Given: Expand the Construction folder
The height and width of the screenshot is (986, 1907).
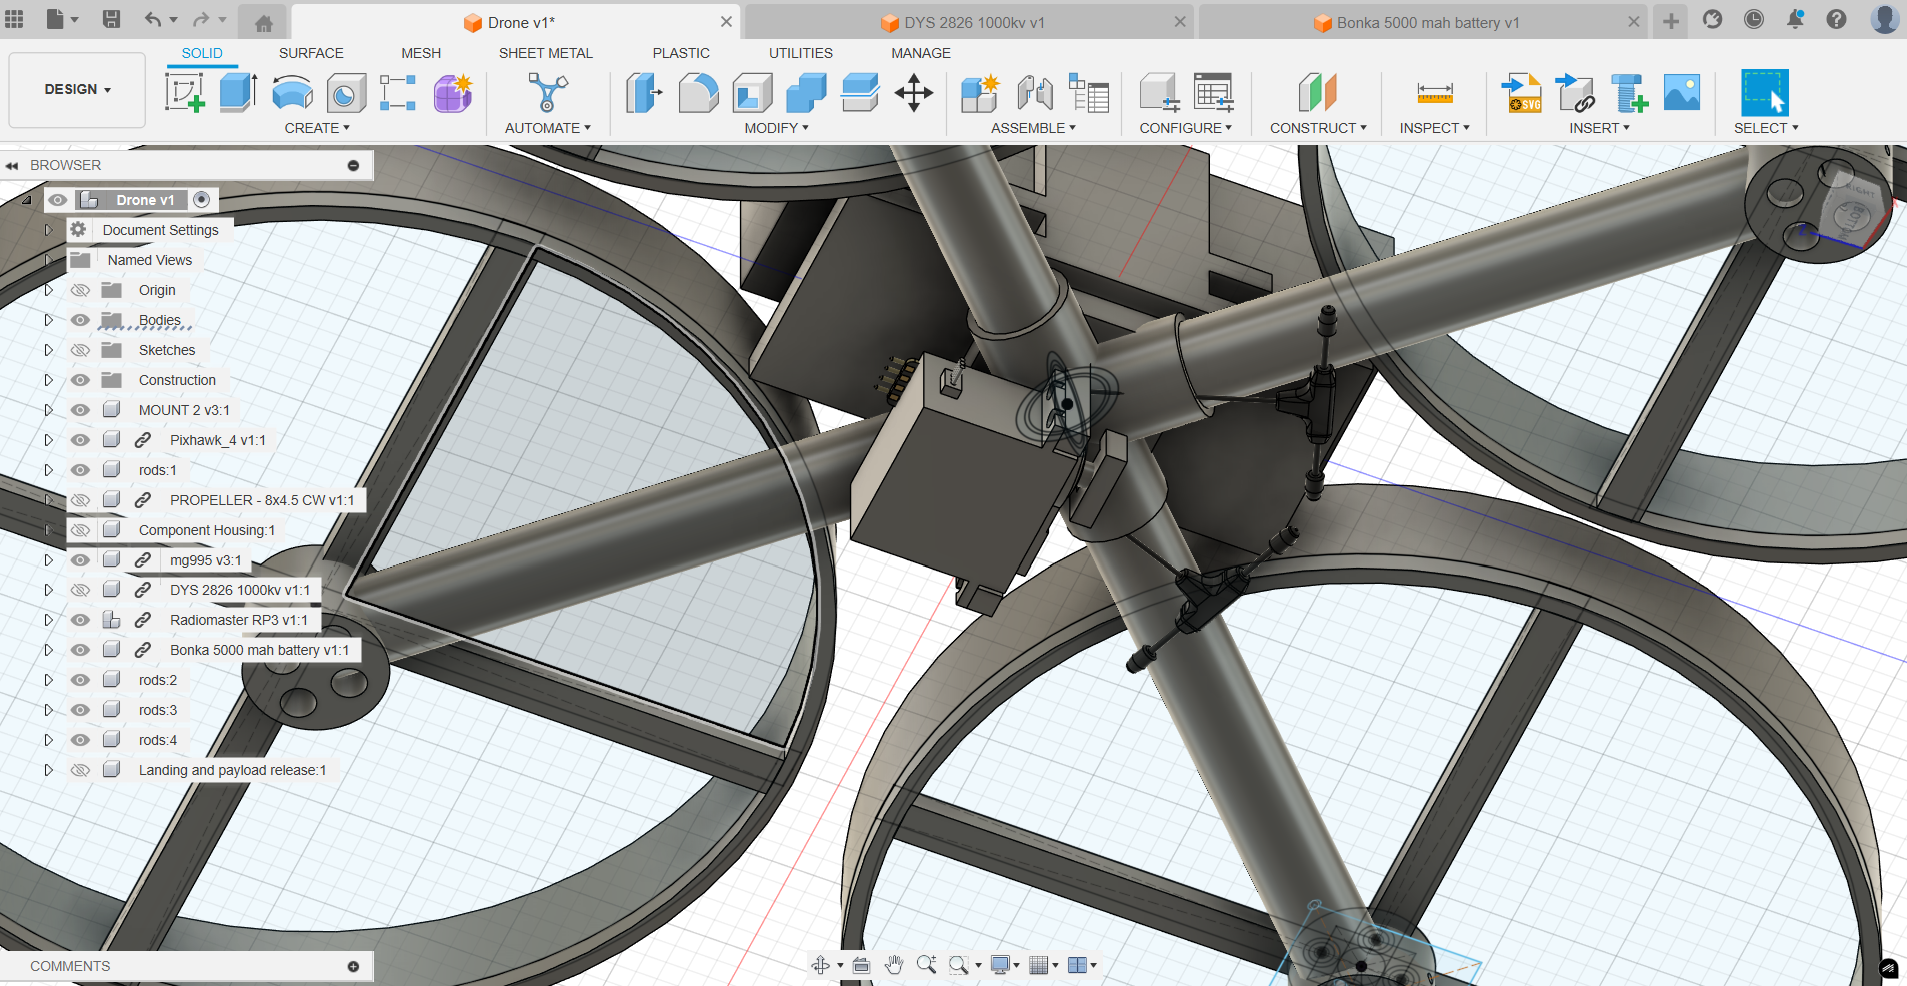Looking at the screenshot, I should [48, 380].
